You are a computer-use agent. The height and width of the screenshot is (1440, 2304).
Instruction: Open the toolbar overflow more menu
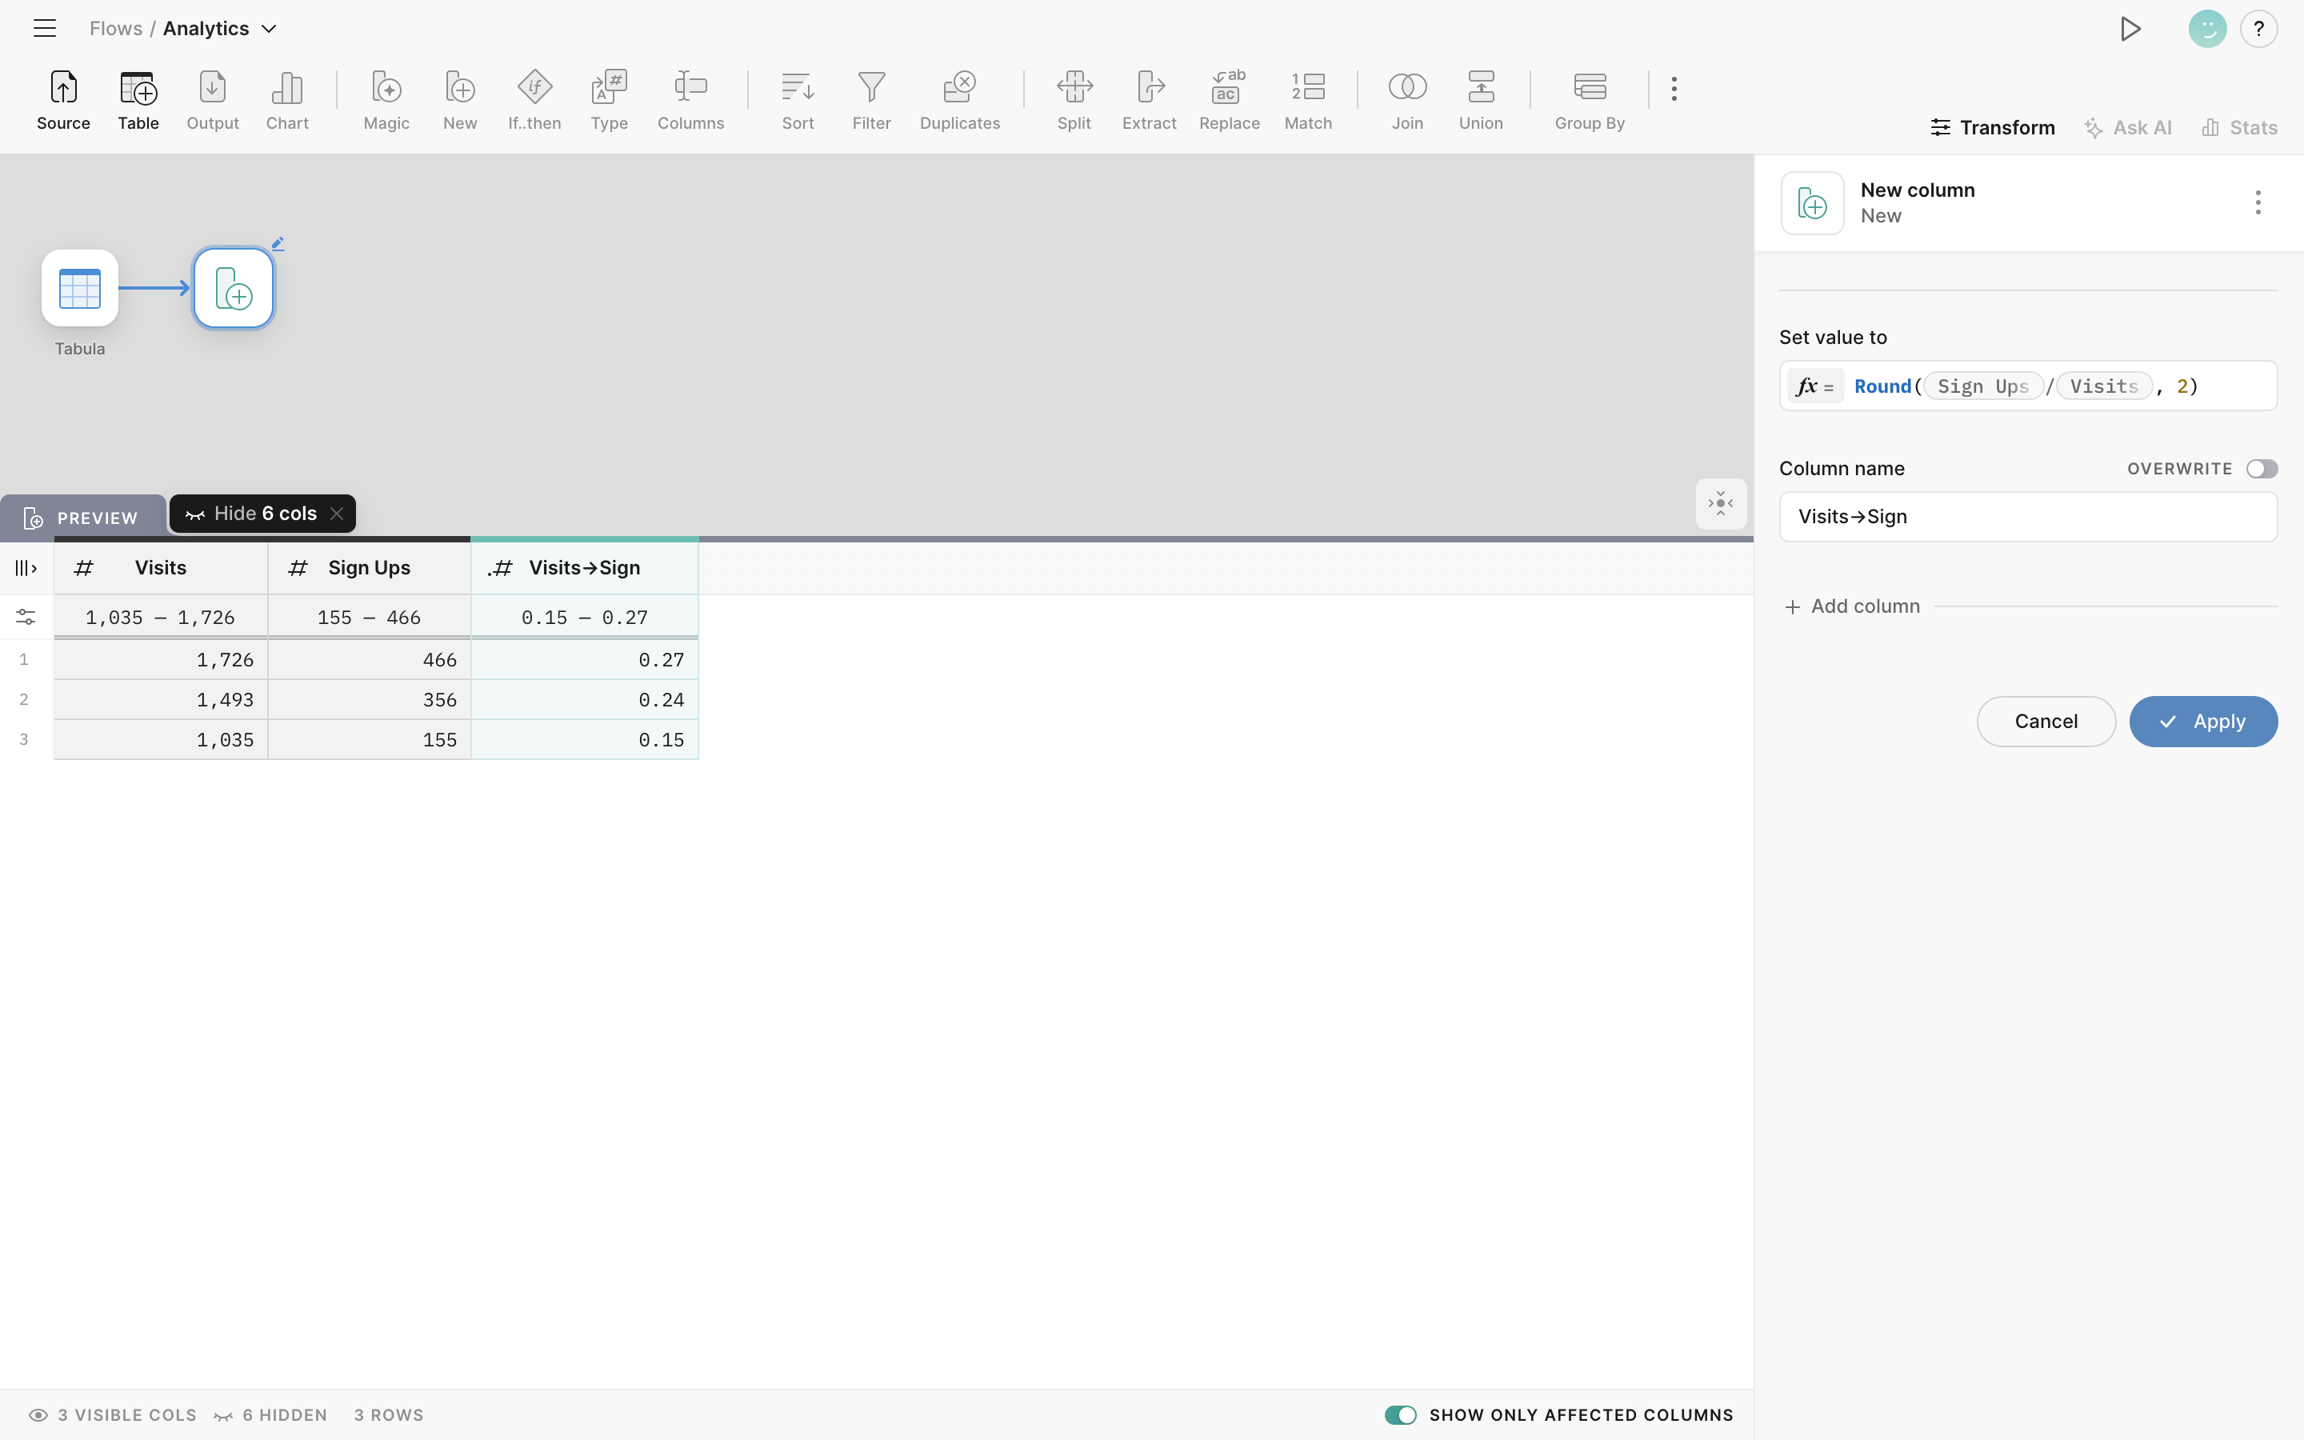coord(1674,89)
